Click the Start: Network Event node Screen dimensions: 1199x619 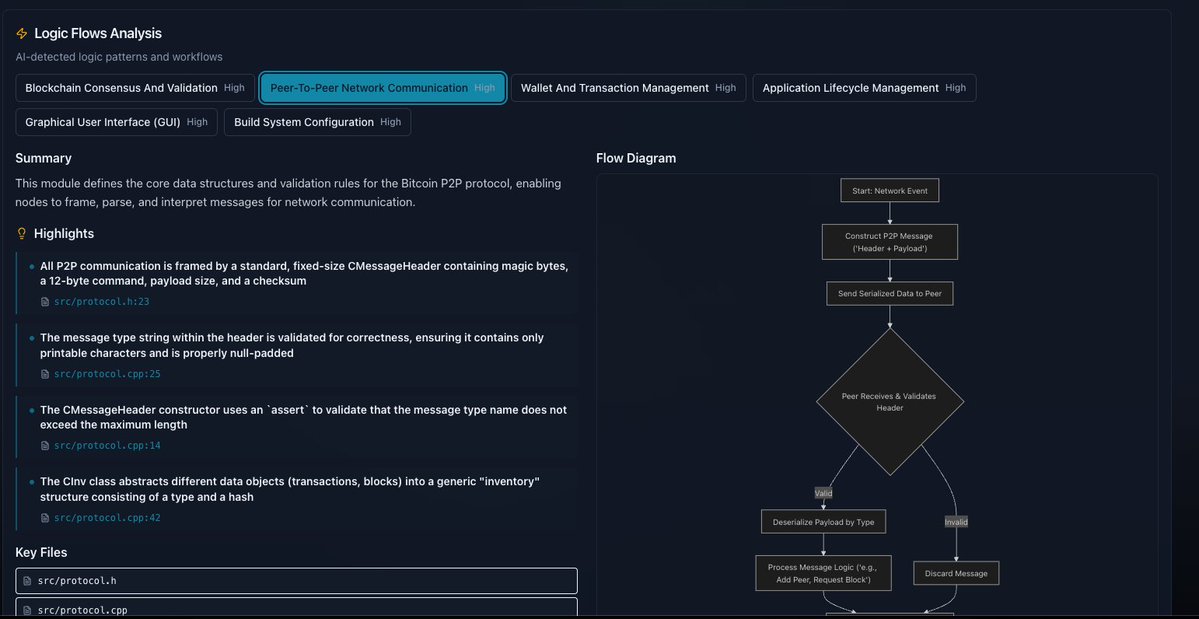click(889, 189)
